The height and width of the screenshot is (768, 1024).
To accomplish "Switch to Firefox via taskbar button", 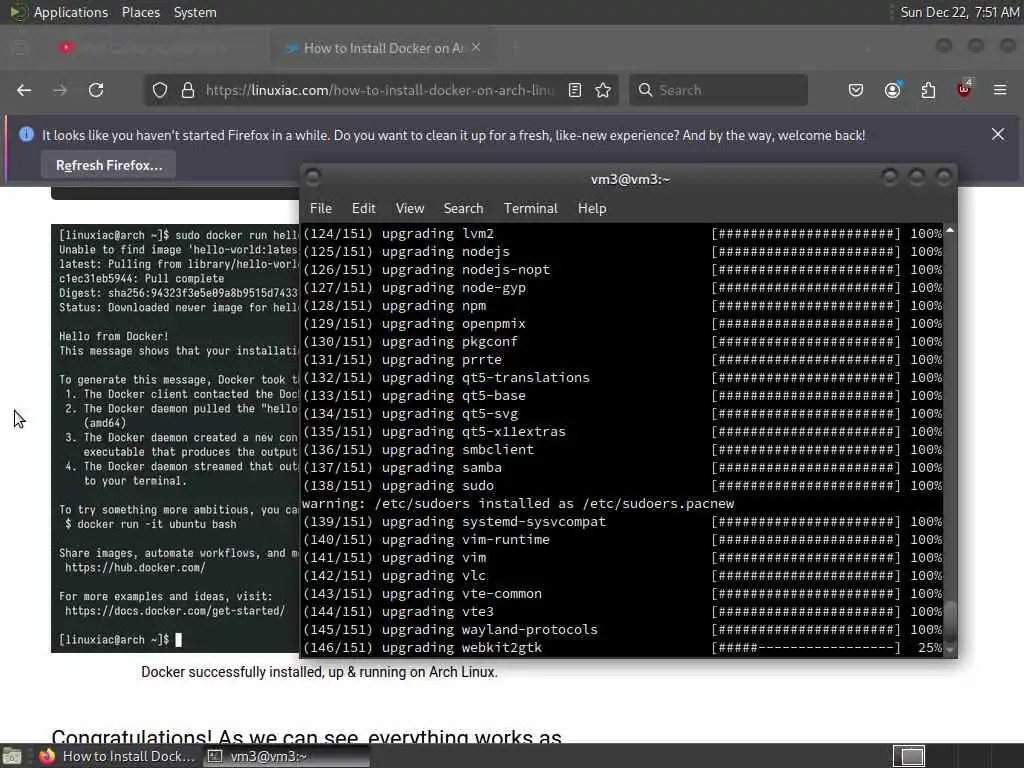I will [x=116, y=756].
